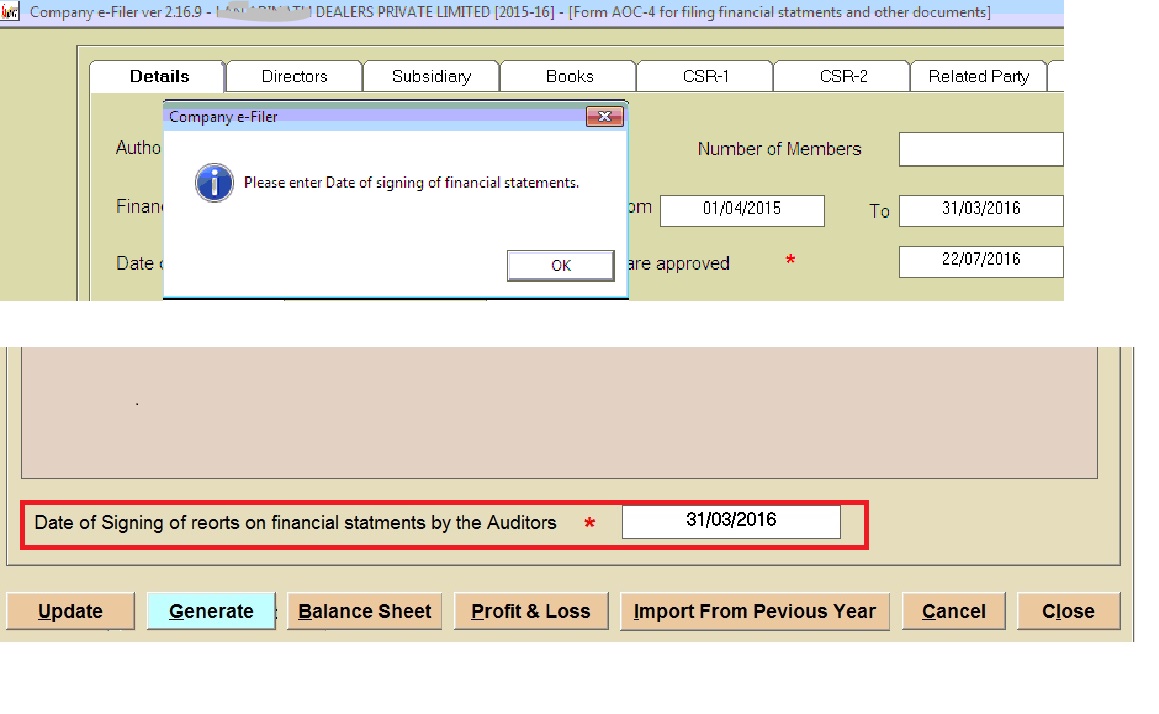
Task: Select the Books tab
Action: click(569, 77)
